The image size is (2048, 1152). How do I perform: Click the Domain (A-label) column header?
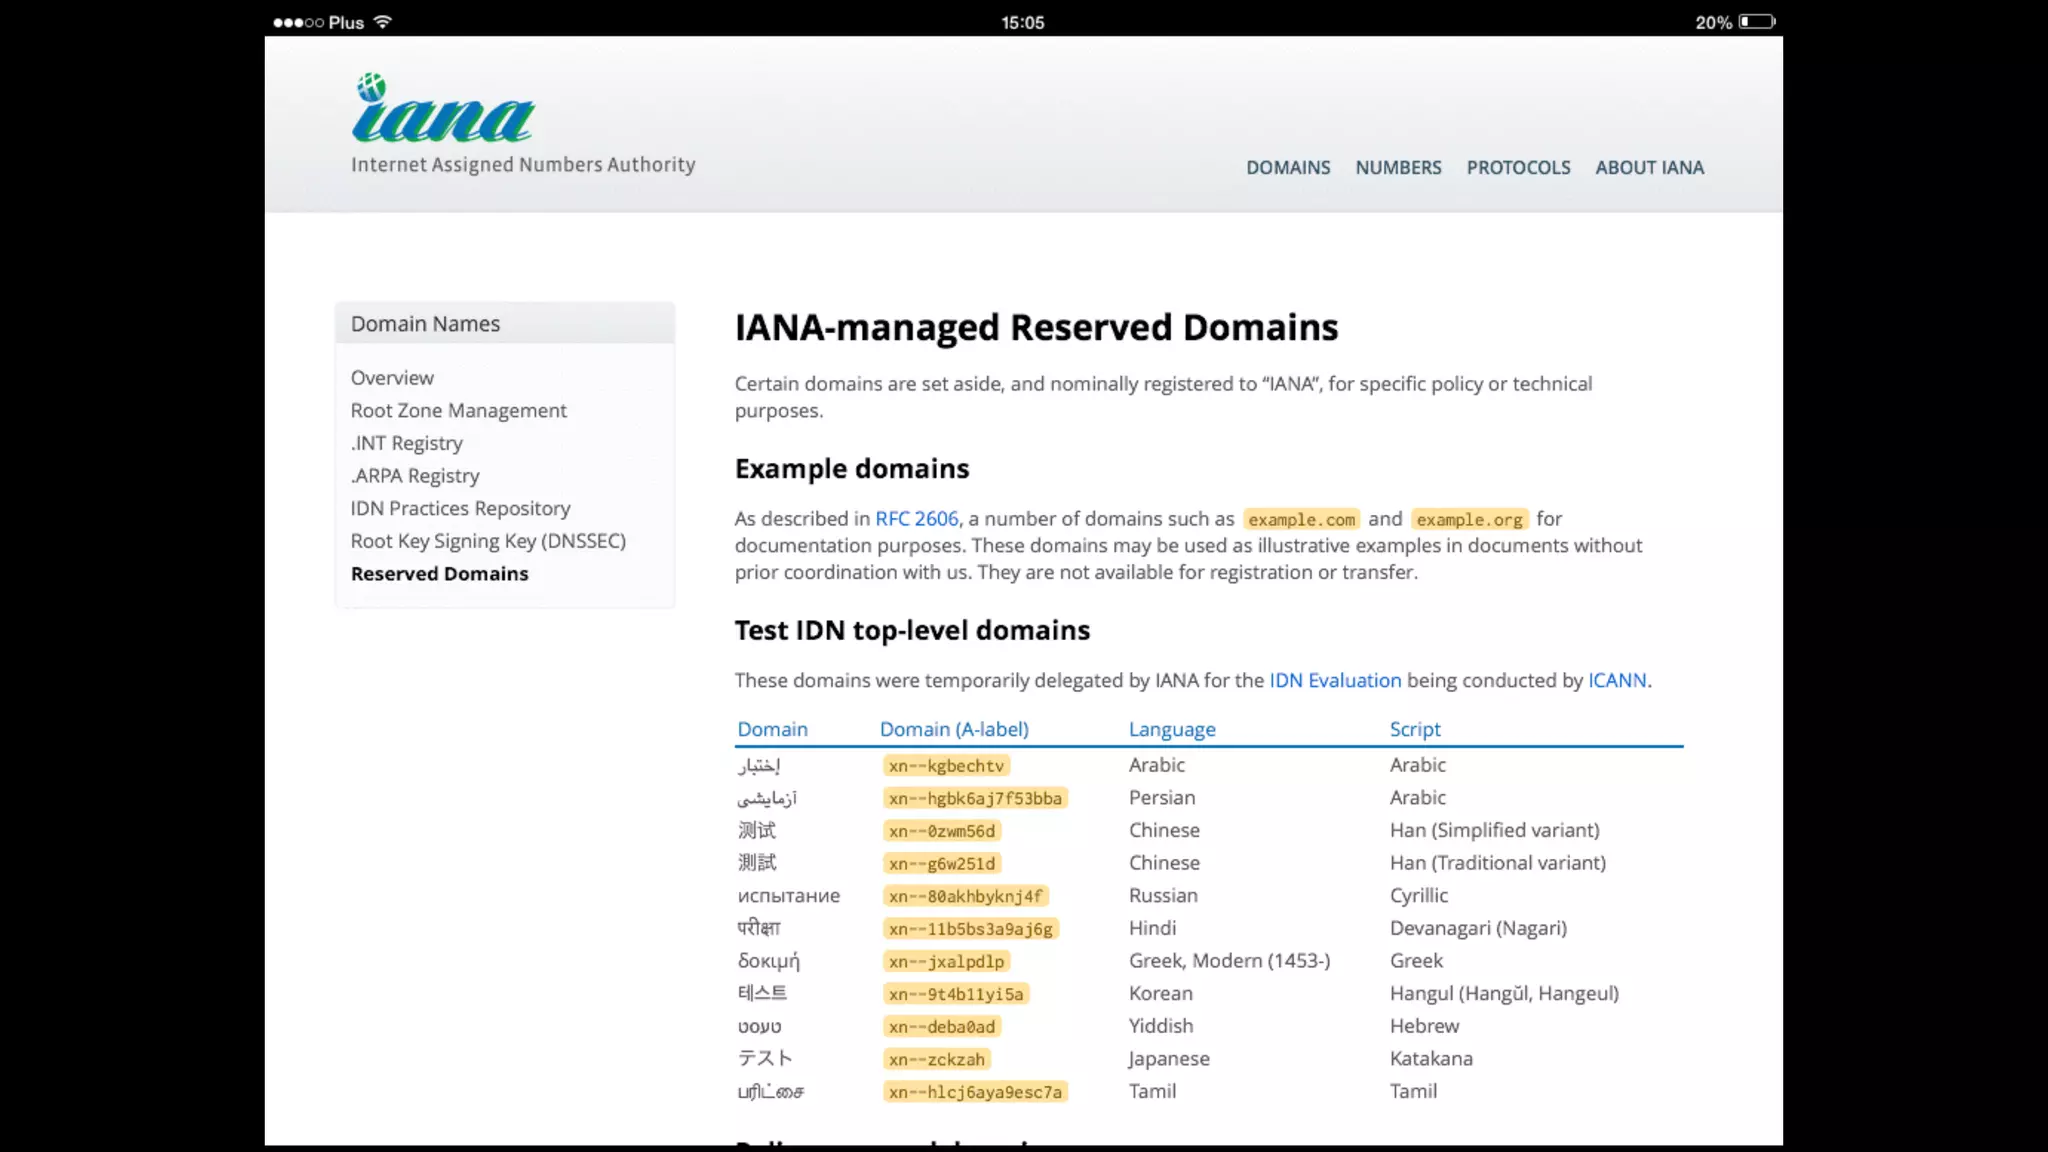[954, 730]
